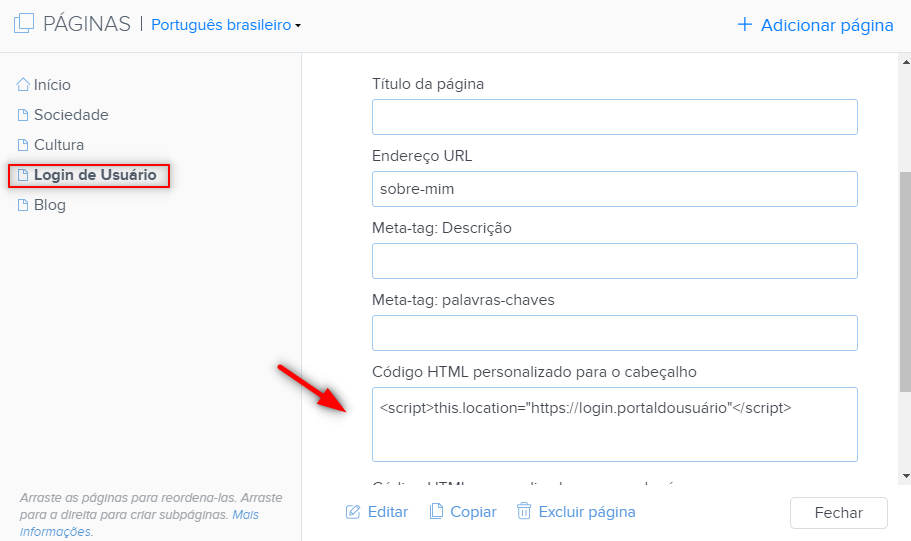Viewport: 911px width, 541px height.
Task: Click the Páginas stacked-pages icon
Action: [24, 24]
